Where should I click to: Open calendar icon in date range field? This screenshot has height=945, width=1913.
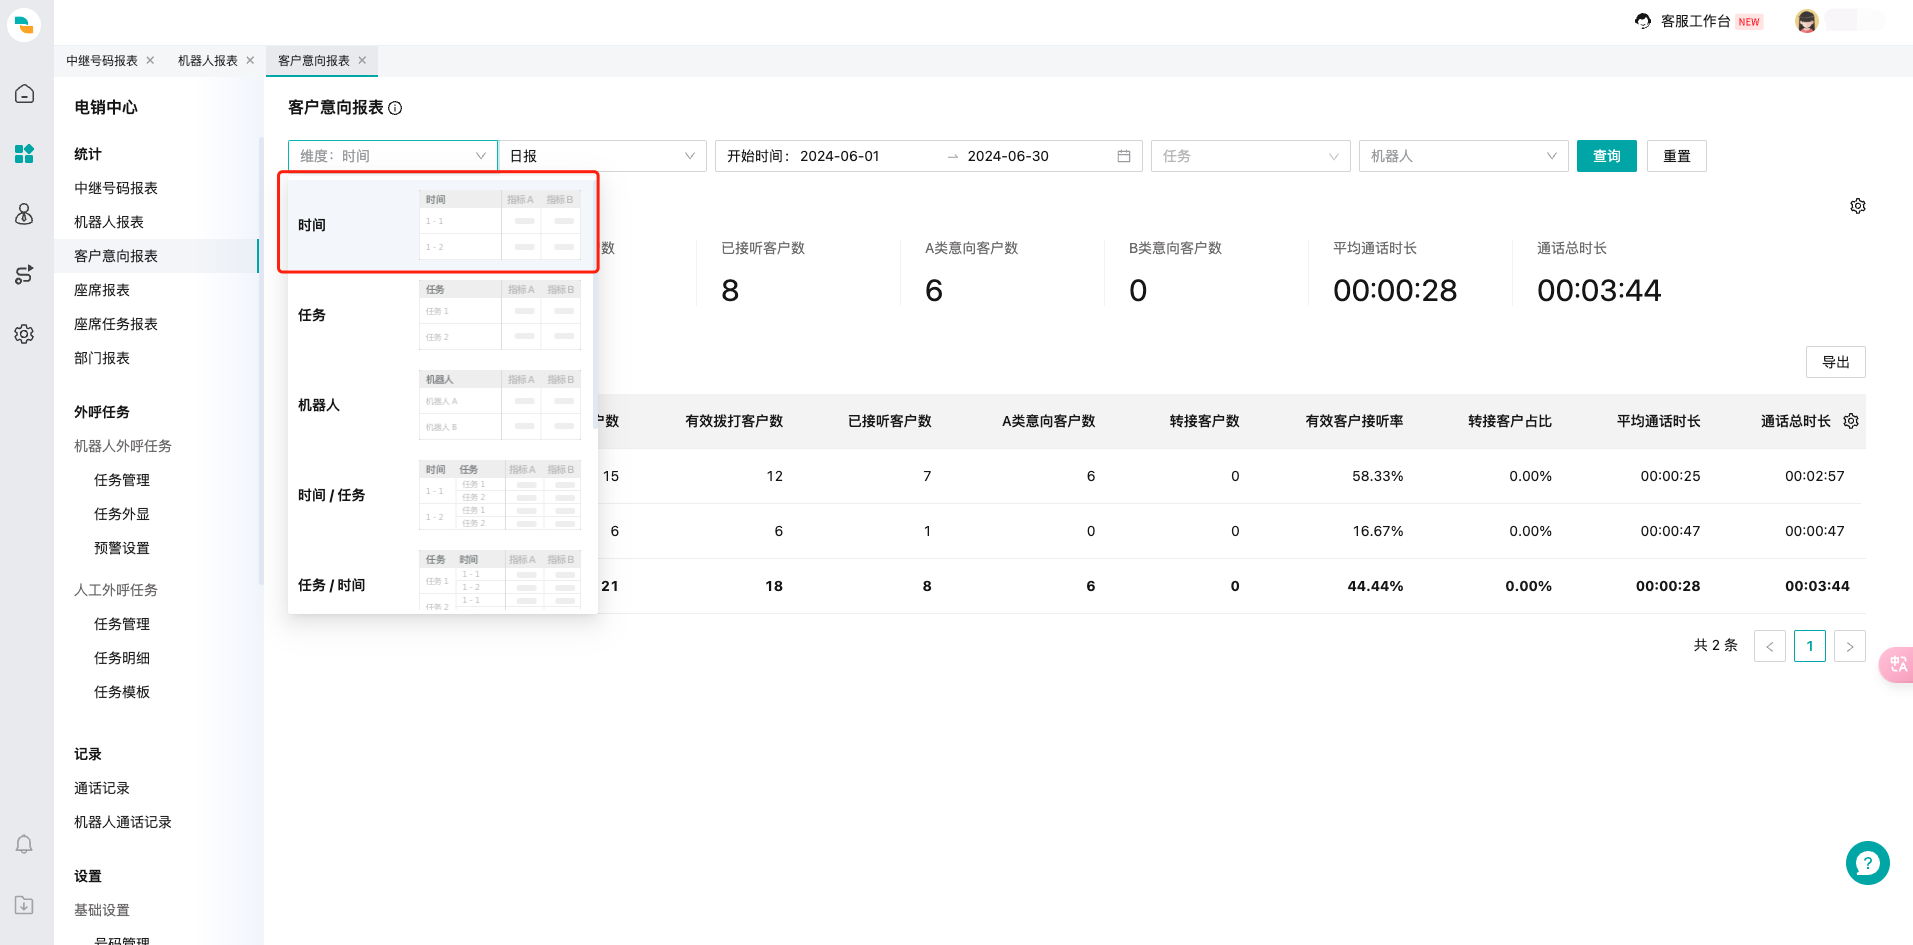click(1124, 156)
